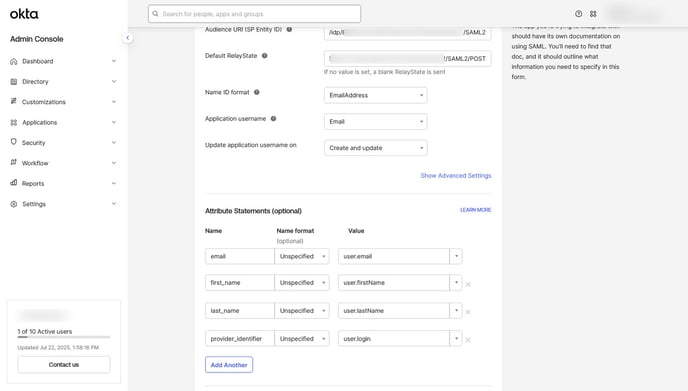This screenshot has height=391, width=688.
Task: Open the Reports menu item
Action: tap(64, 183)
